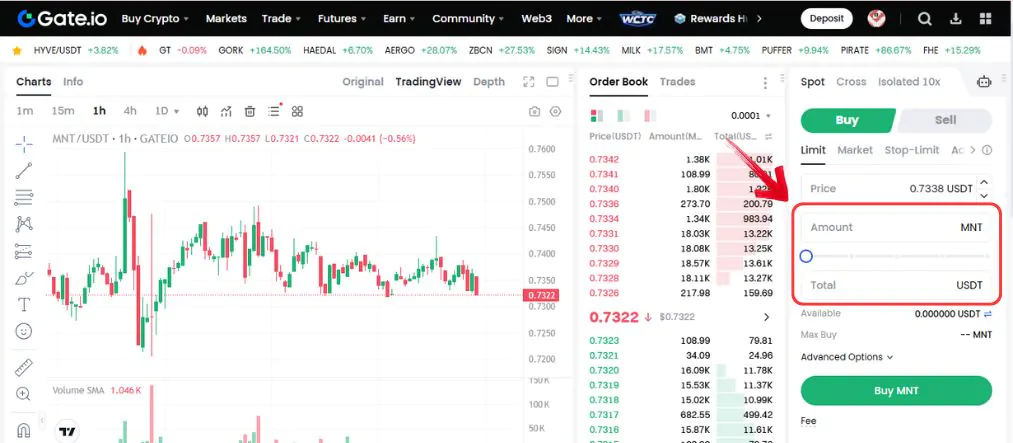Open the Buy Crypto dropdown menu
1013x443 pixels.
tap(155, 19)
